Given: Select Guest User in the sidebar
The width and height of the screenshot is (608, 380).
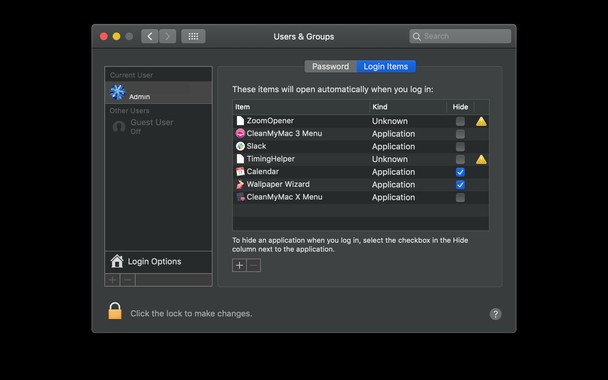Looking at the screenshot, I should pos(158,126).
